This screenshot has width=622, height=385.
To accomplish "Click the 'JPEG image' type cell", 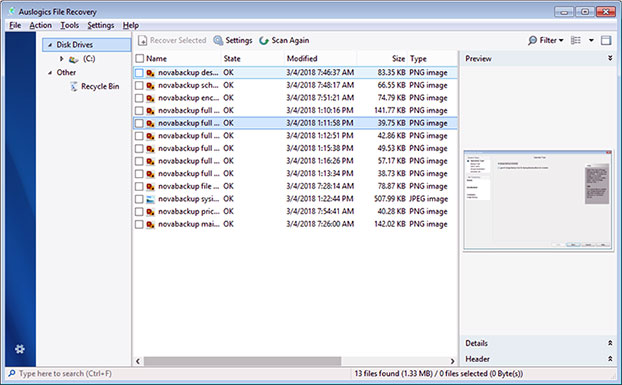I will pos(428,199).
